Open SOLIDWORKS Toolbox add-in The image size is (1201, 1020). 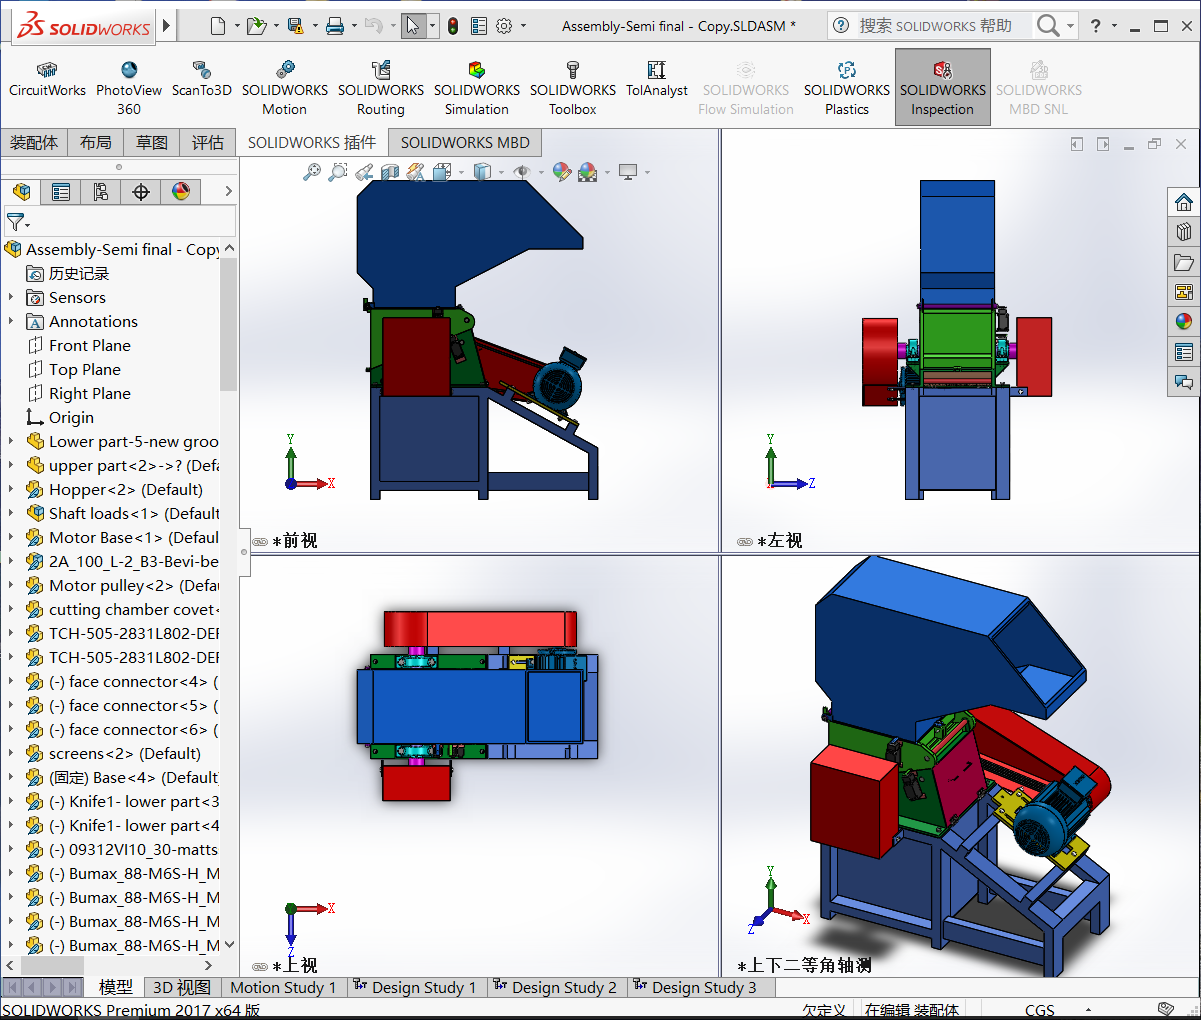point(573,89)
